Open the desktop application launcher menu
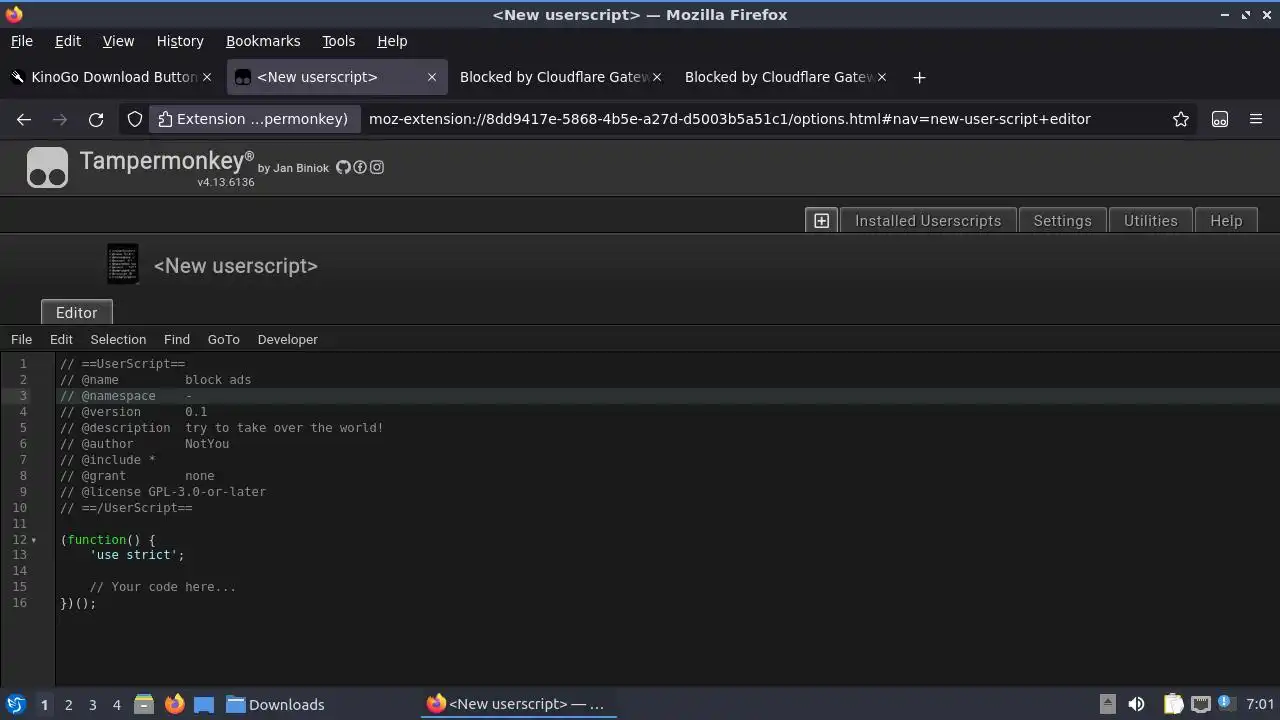 [15, 704]
